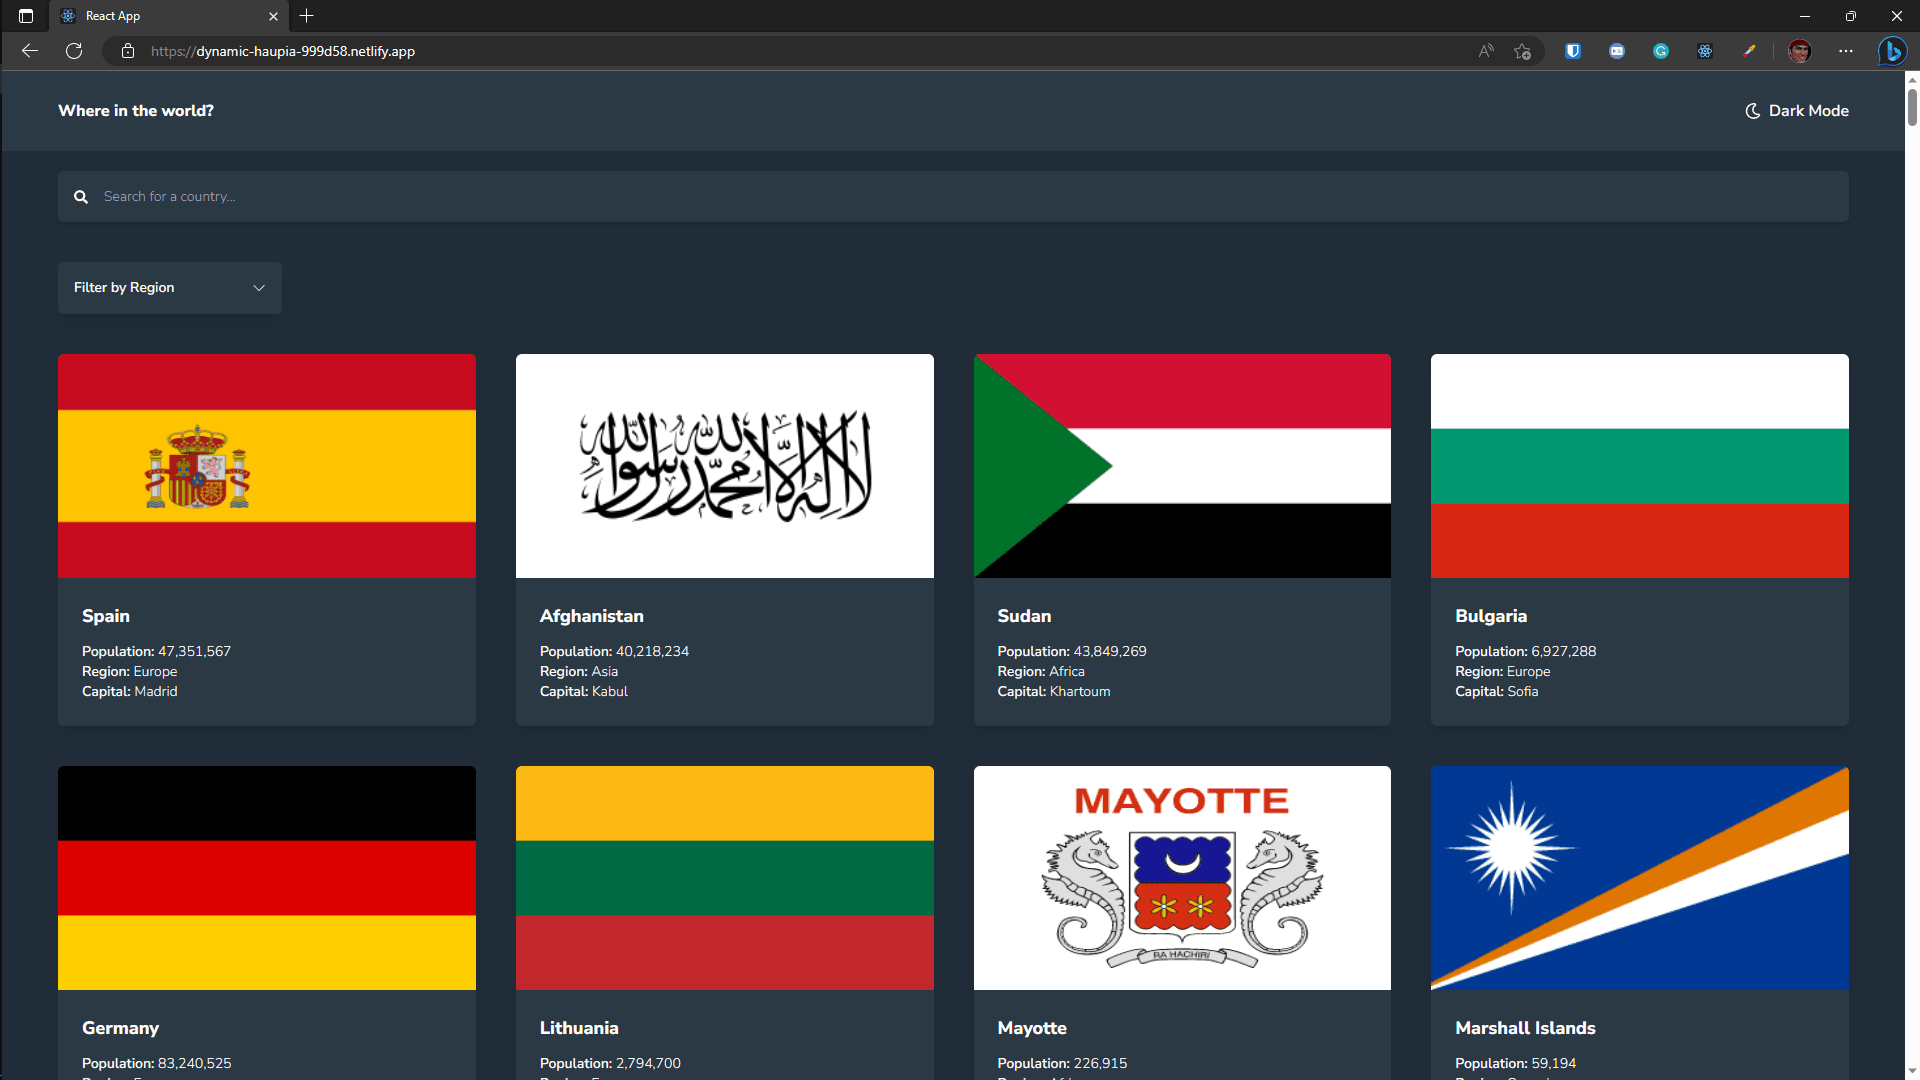This screenshot has width=1920, height=1080.
Task: Toggle Dark Mode switch
Action: coord(1797,111)
